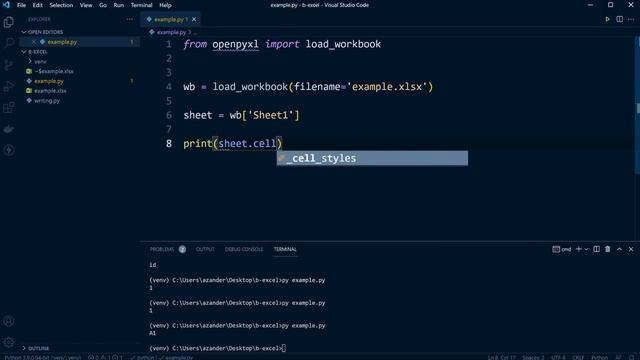This screenshot has width=640, height=360.
Task: Change language mode Python in status bar
Action: pos(600,358)
